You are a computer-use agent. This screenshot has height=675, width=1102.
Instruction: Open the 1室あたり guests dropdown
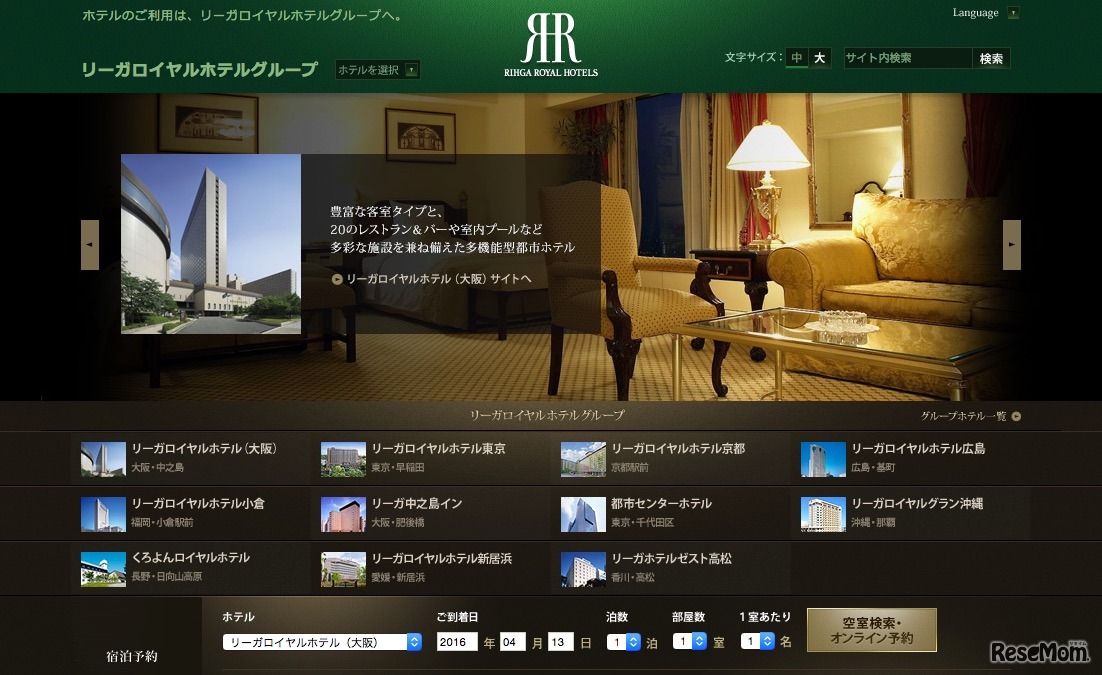click(758, 641)
